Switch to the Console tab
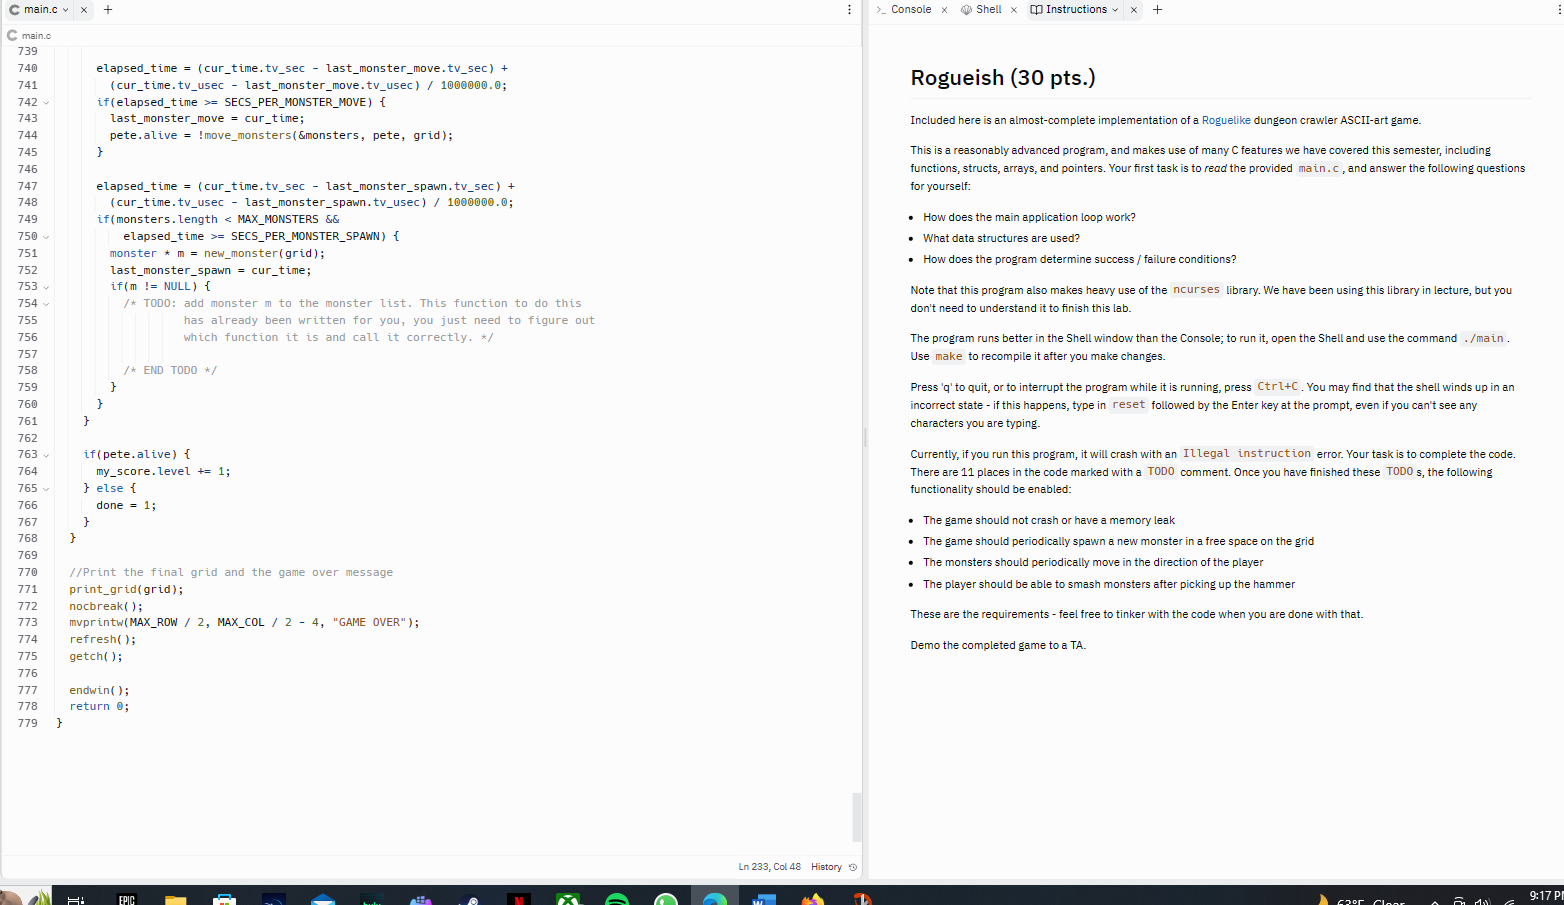This screenshot has width=1564, height=905. (910, 9)
